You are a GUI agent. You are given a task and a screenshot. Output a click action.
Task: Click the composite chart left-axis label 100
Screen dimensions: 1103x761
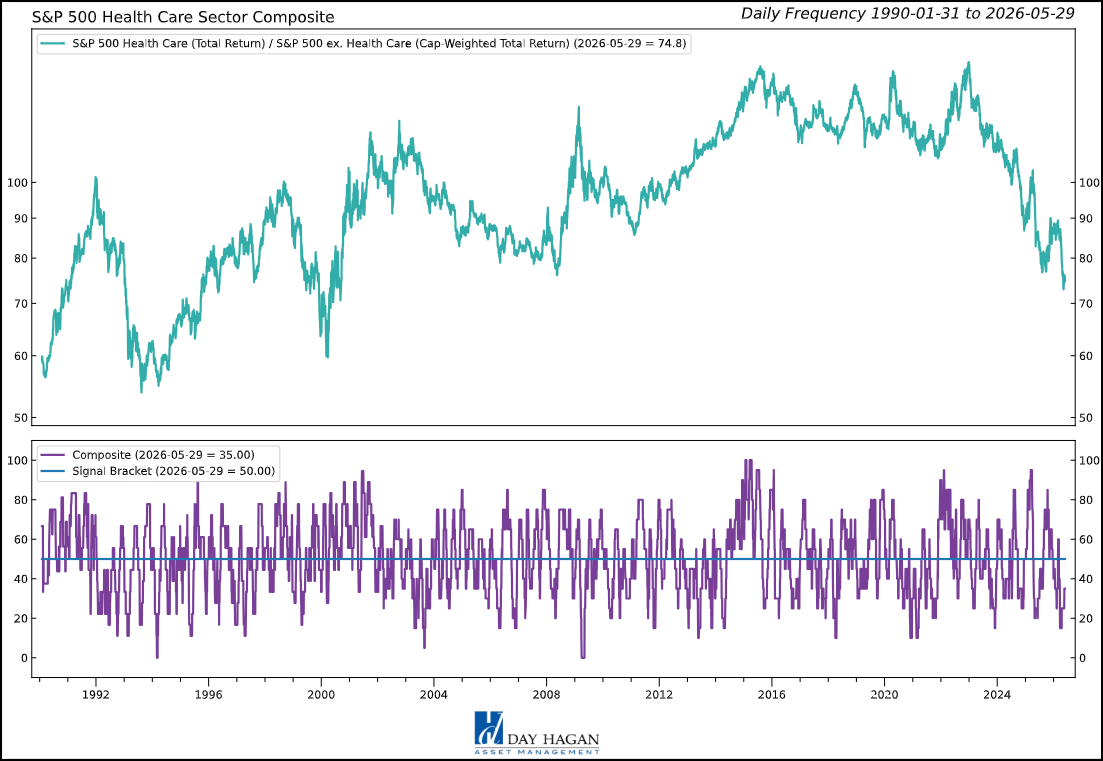point(18,461)
